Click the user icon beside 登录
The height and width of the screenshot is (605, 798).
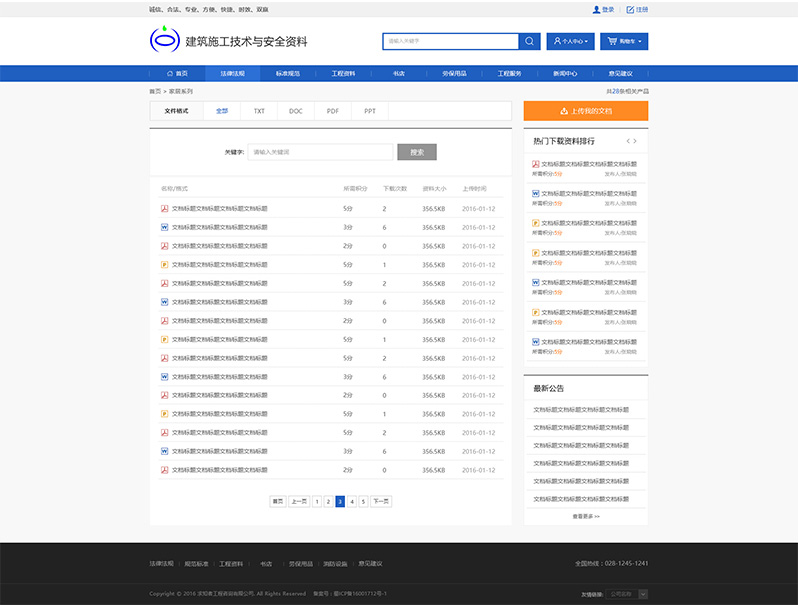[596, 9]
